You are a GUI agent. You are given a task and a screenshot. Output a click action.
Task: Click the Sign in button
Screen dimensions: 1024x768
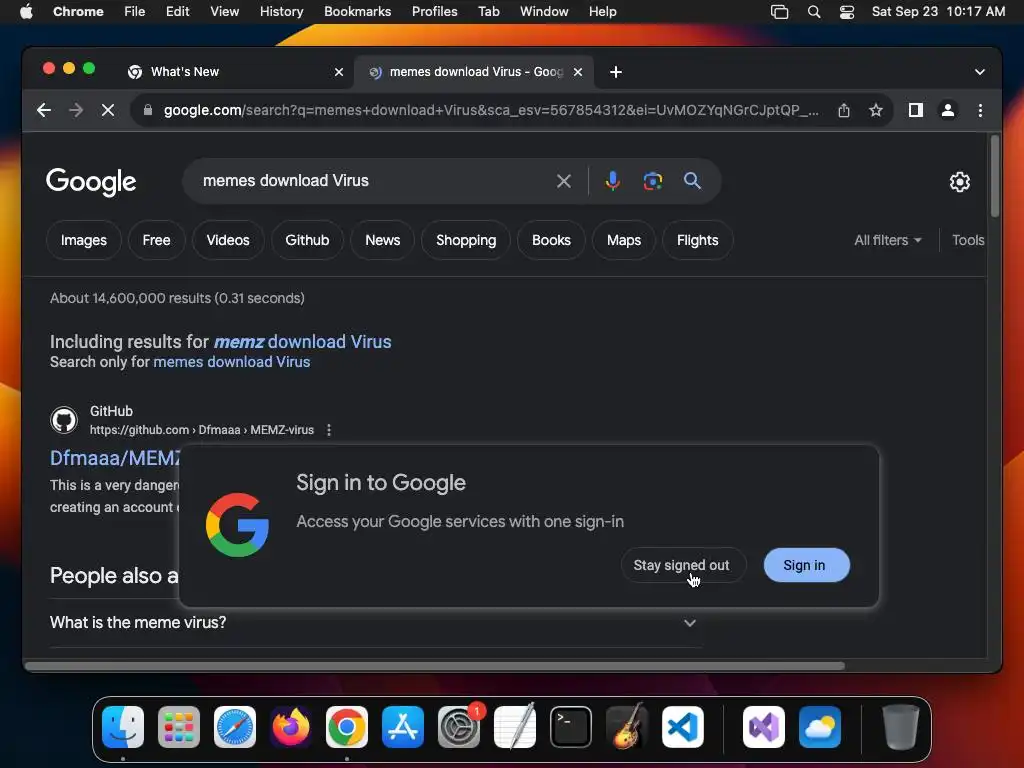[807, 566]
